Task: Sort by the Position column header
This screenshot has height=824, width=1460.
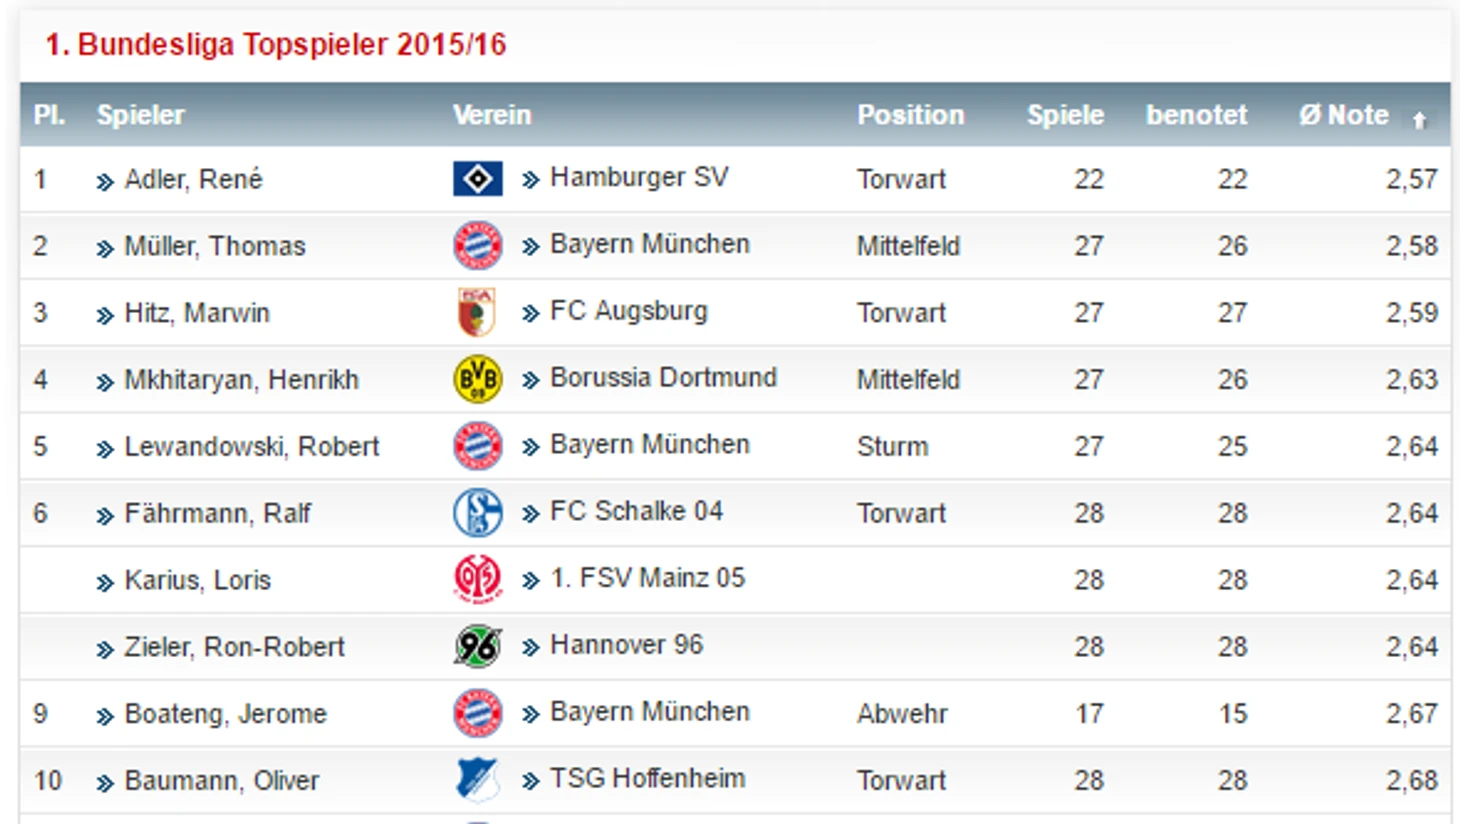Action: pos(910,115)
